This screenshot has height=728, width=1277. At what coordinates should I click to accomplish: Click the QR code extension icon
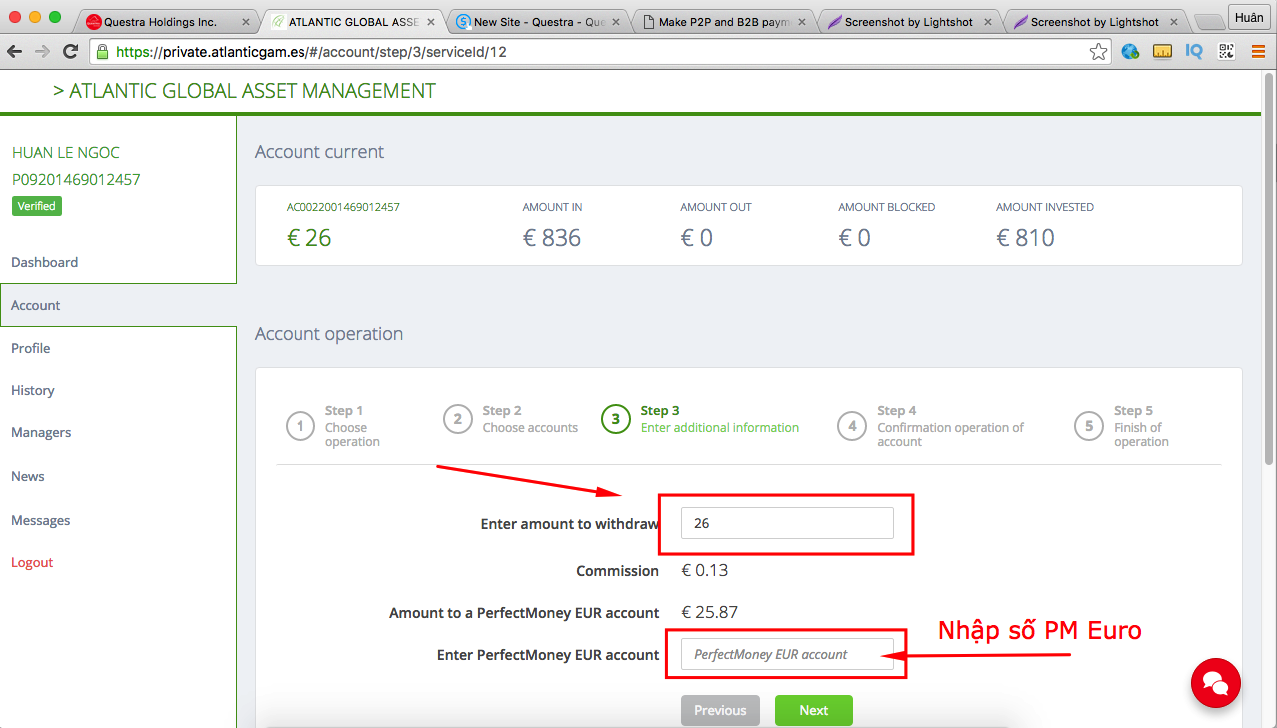[x=1226, y=52]
